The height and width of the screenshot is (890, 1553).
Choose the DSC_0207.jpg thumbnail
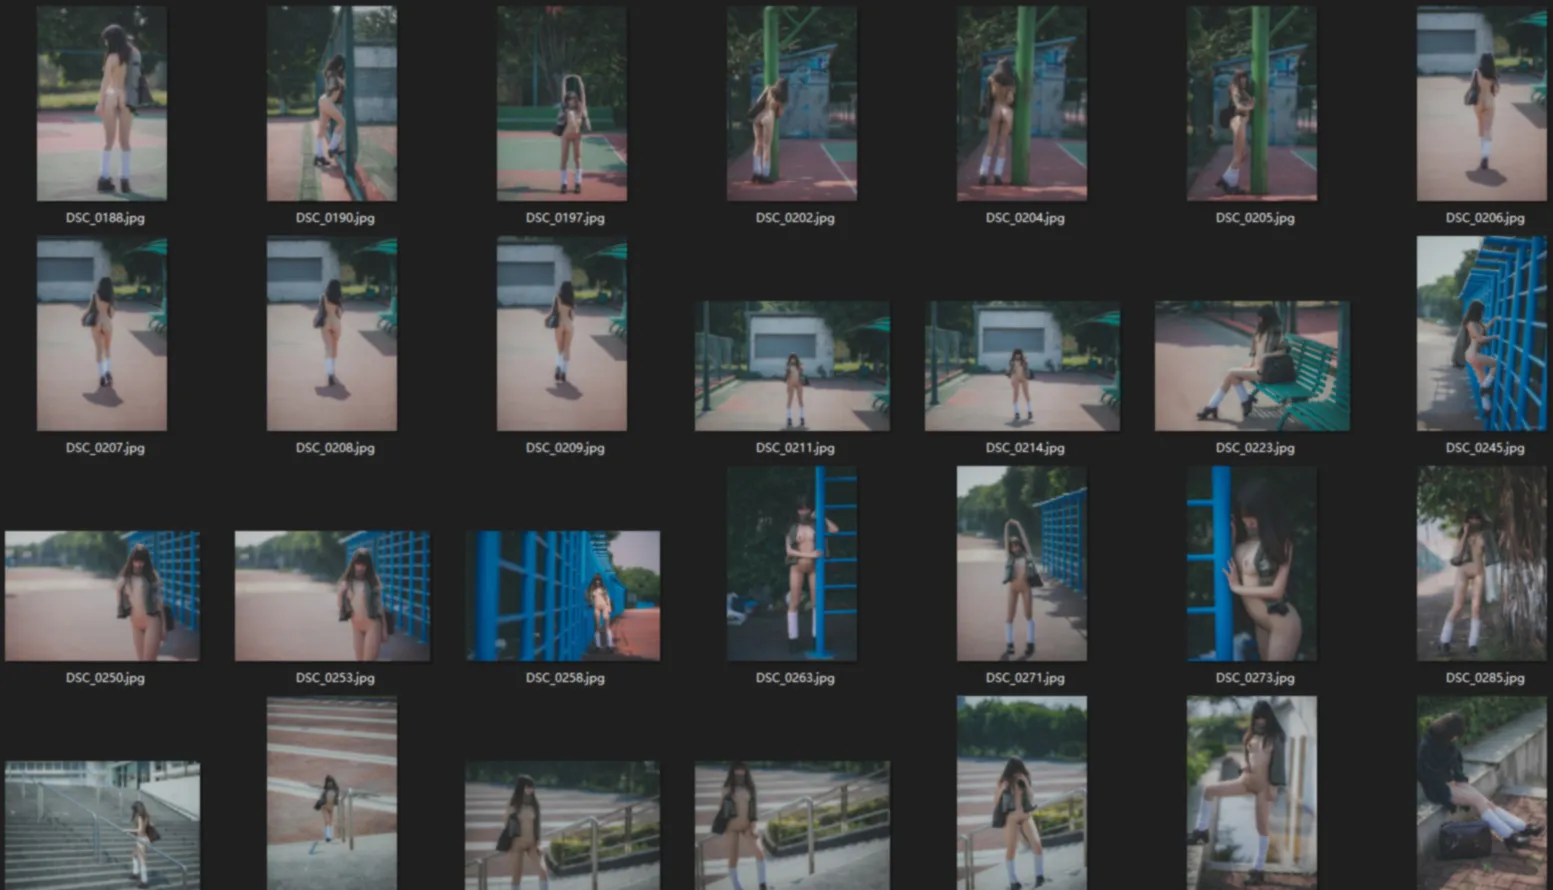(102, 334)
